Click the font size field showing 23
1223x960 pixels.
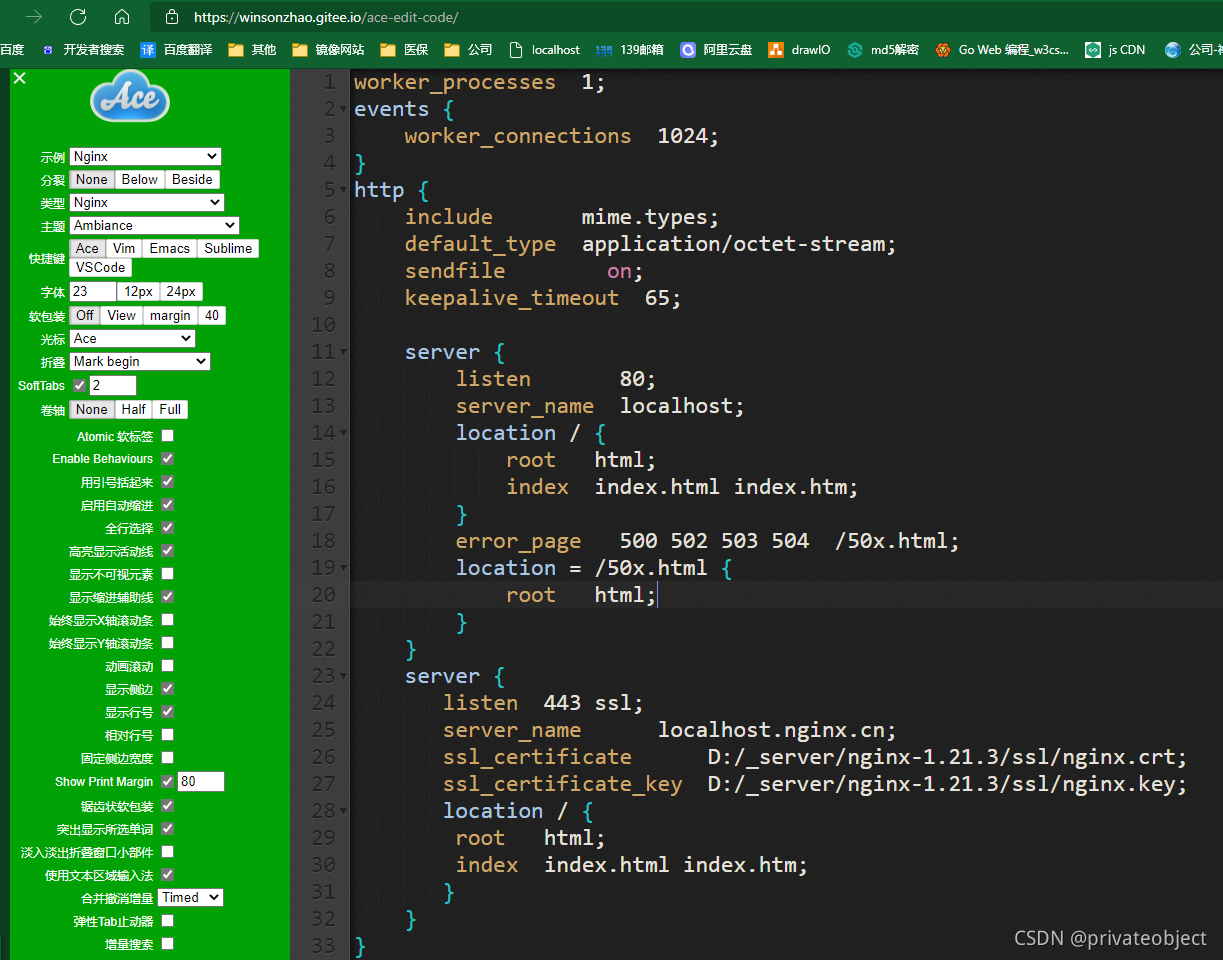[93, 291]
